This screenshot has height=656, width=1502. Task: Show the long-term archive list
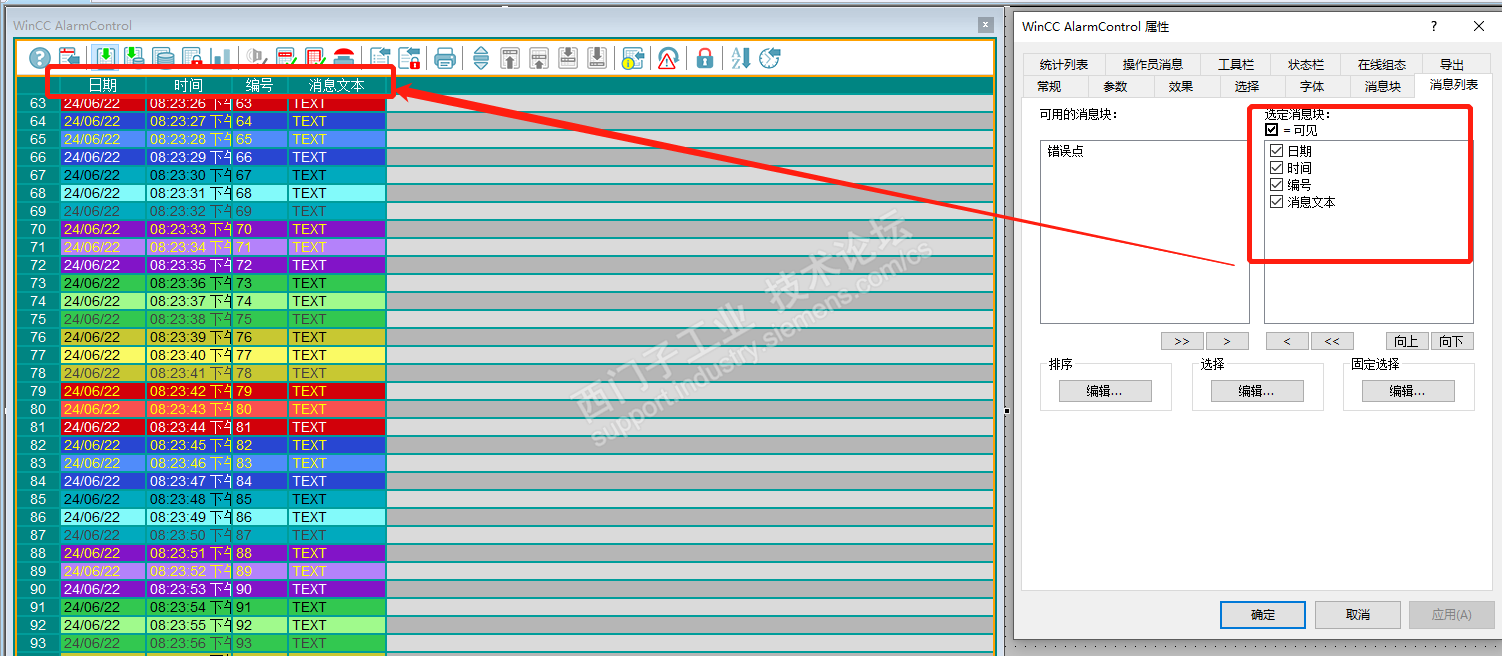point(163,58)
